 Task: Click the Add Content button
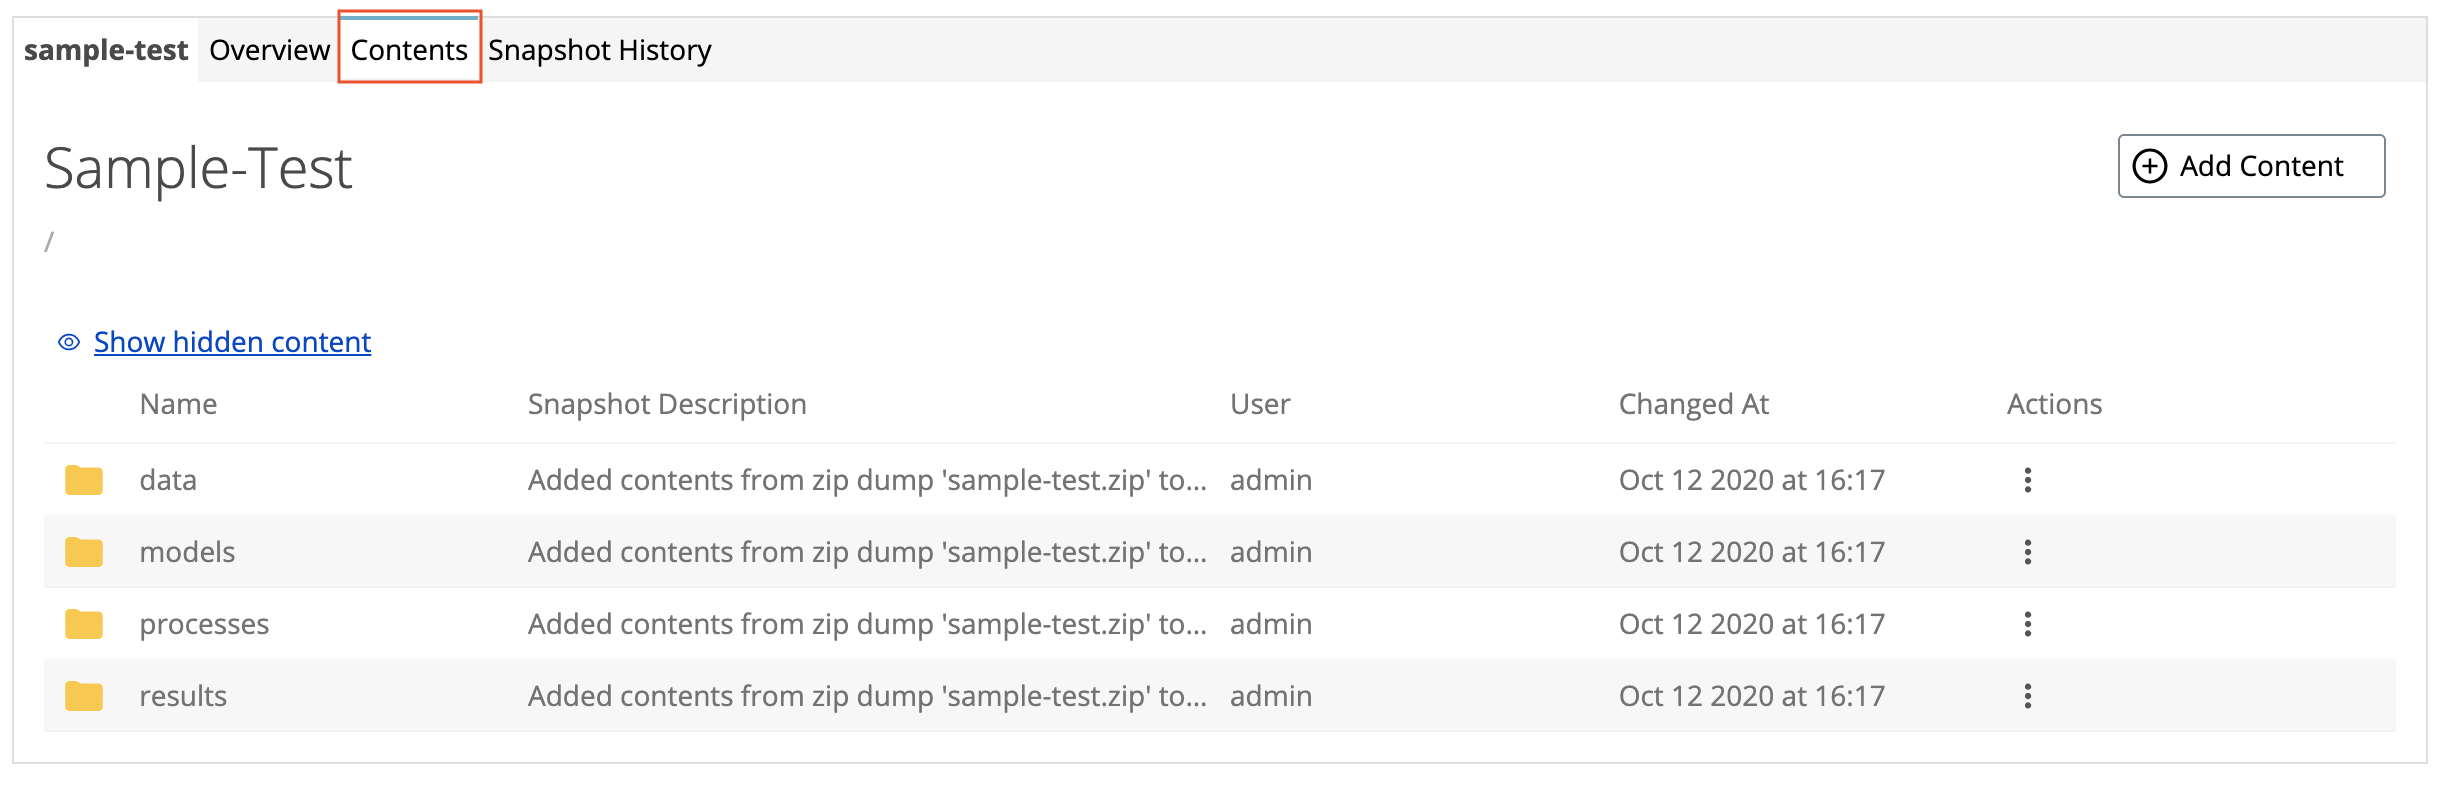pos(2251,166)
